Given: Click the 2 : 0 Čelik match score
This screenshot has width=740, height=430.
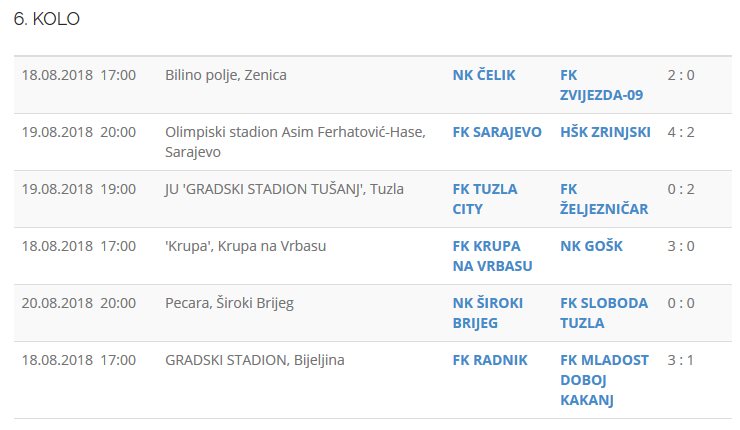Looking at the screenshot, I should point(680,75).
